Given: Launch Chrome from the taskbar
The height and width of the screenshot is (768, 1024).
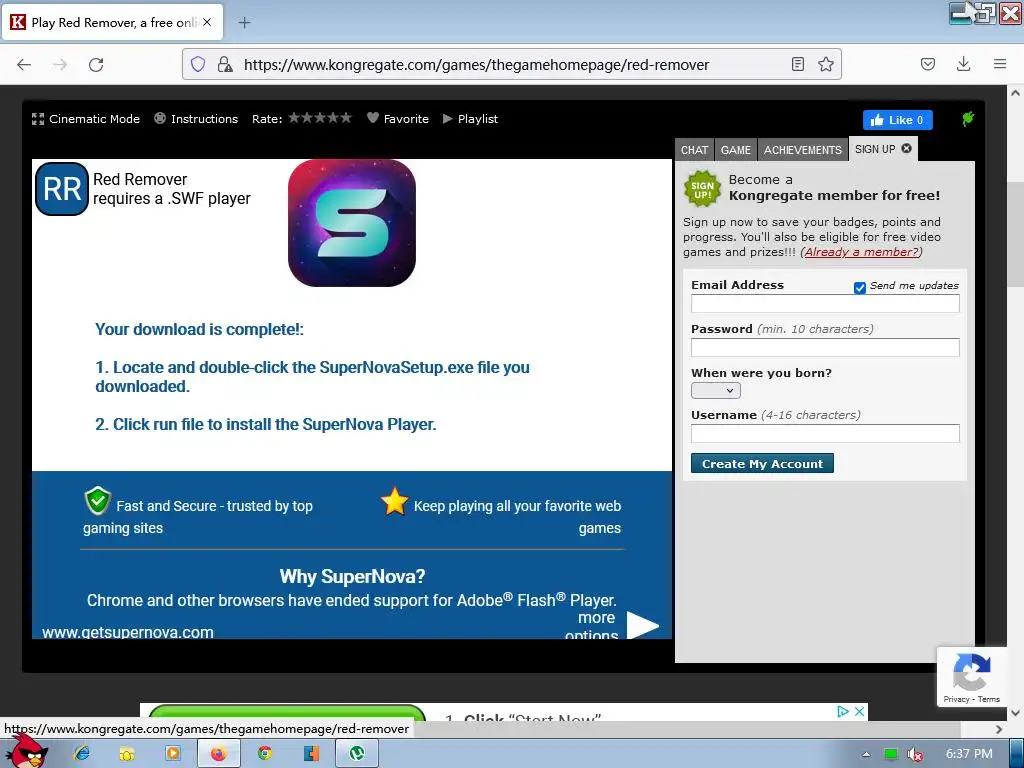Looking at the screenshot, I should click(x=264, y=753).
